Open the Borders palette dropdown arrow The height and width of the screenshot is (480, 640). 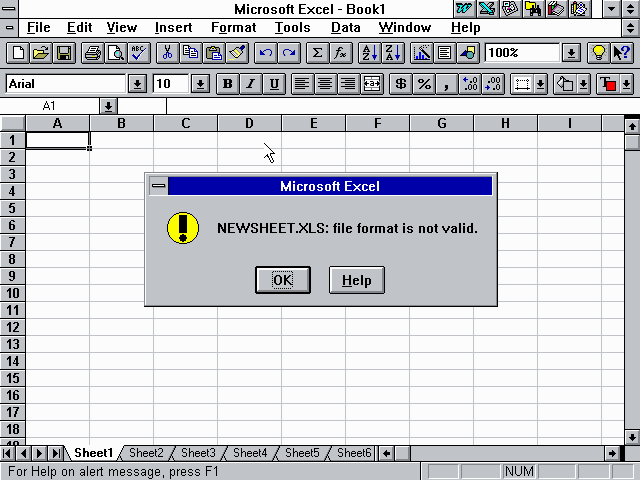coord(541,84)
